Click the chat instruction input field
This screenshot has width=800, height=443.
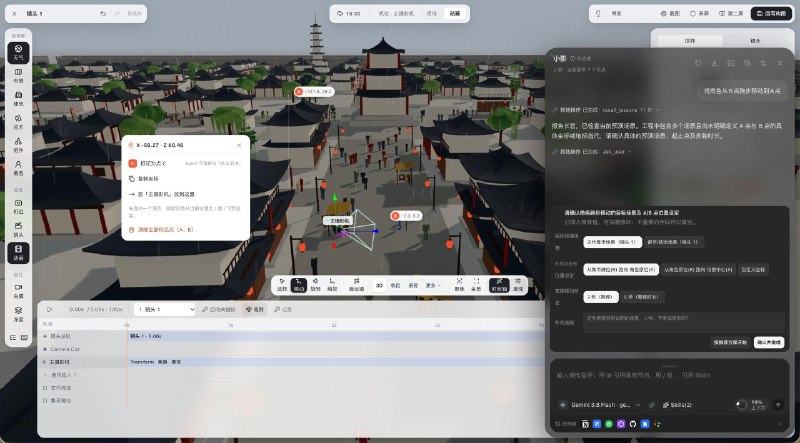point(669,375)
